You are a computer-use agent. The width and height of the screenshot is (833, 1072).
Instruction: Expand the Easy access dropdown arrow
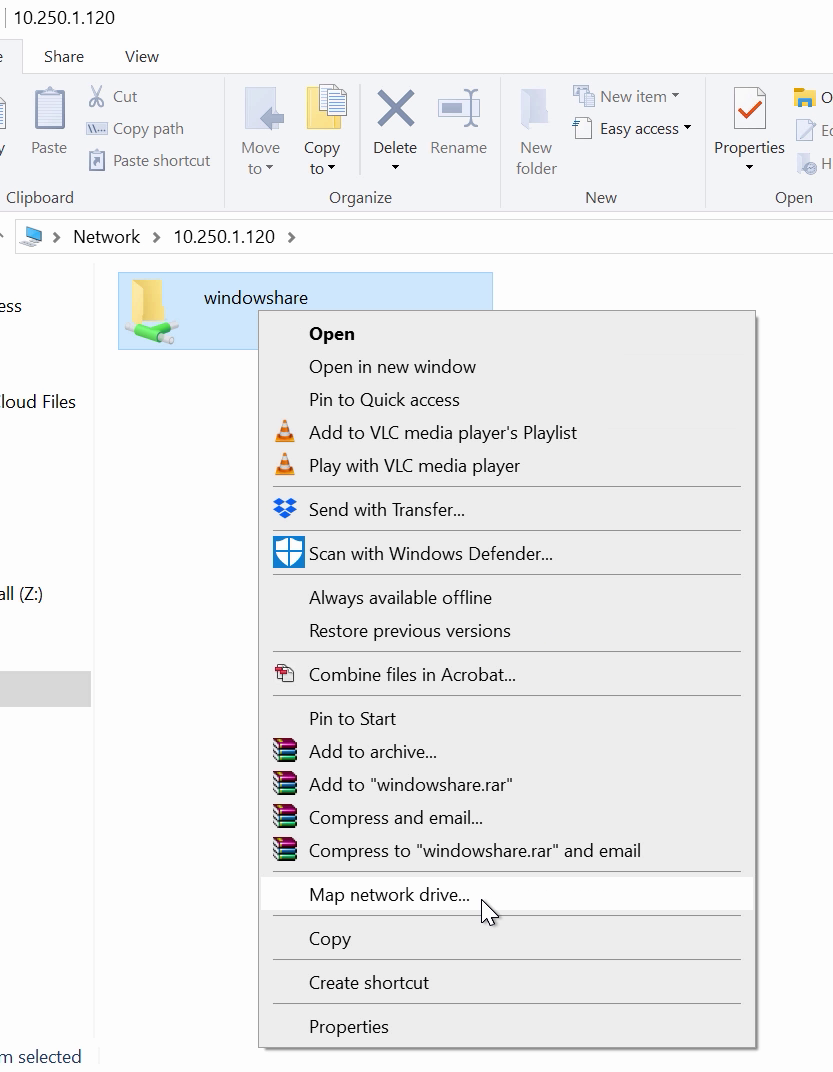687,128
